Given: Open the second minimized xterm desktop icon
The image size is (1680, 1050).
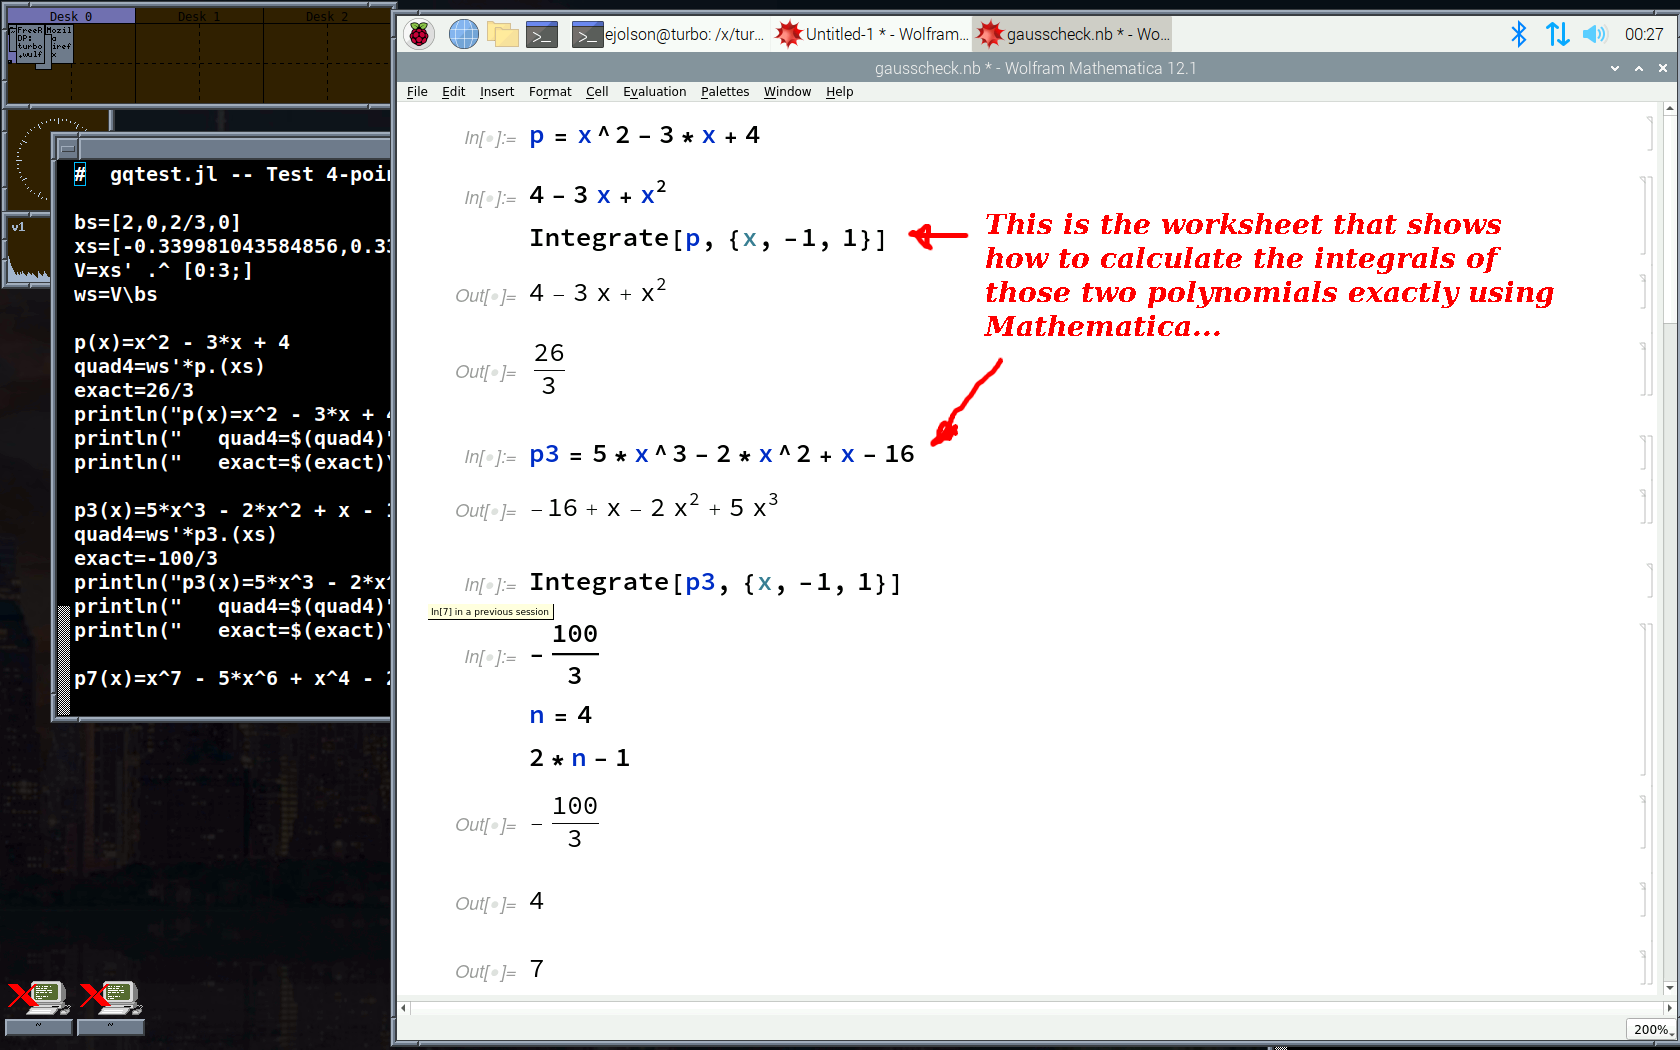Looking at the screenshot, I should pos(110,998).
